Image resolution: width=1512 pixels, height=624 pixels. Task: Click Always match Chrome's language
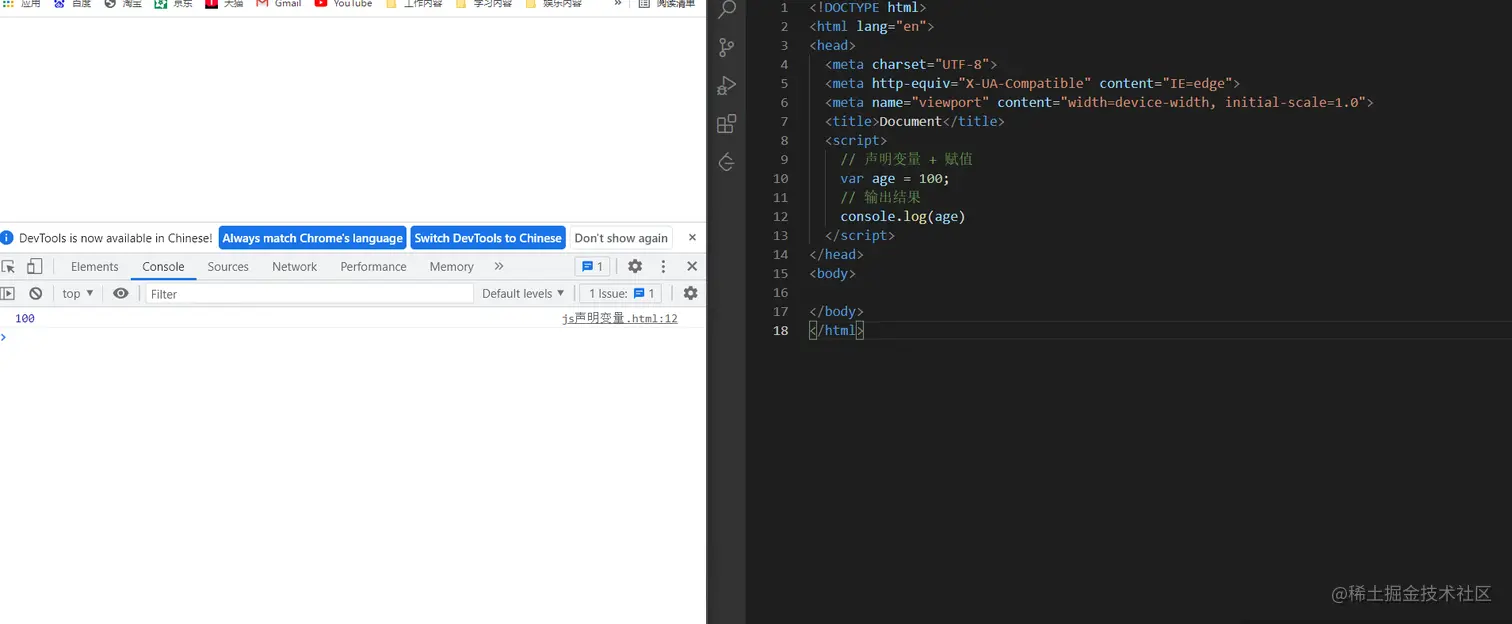coord(312,238)
